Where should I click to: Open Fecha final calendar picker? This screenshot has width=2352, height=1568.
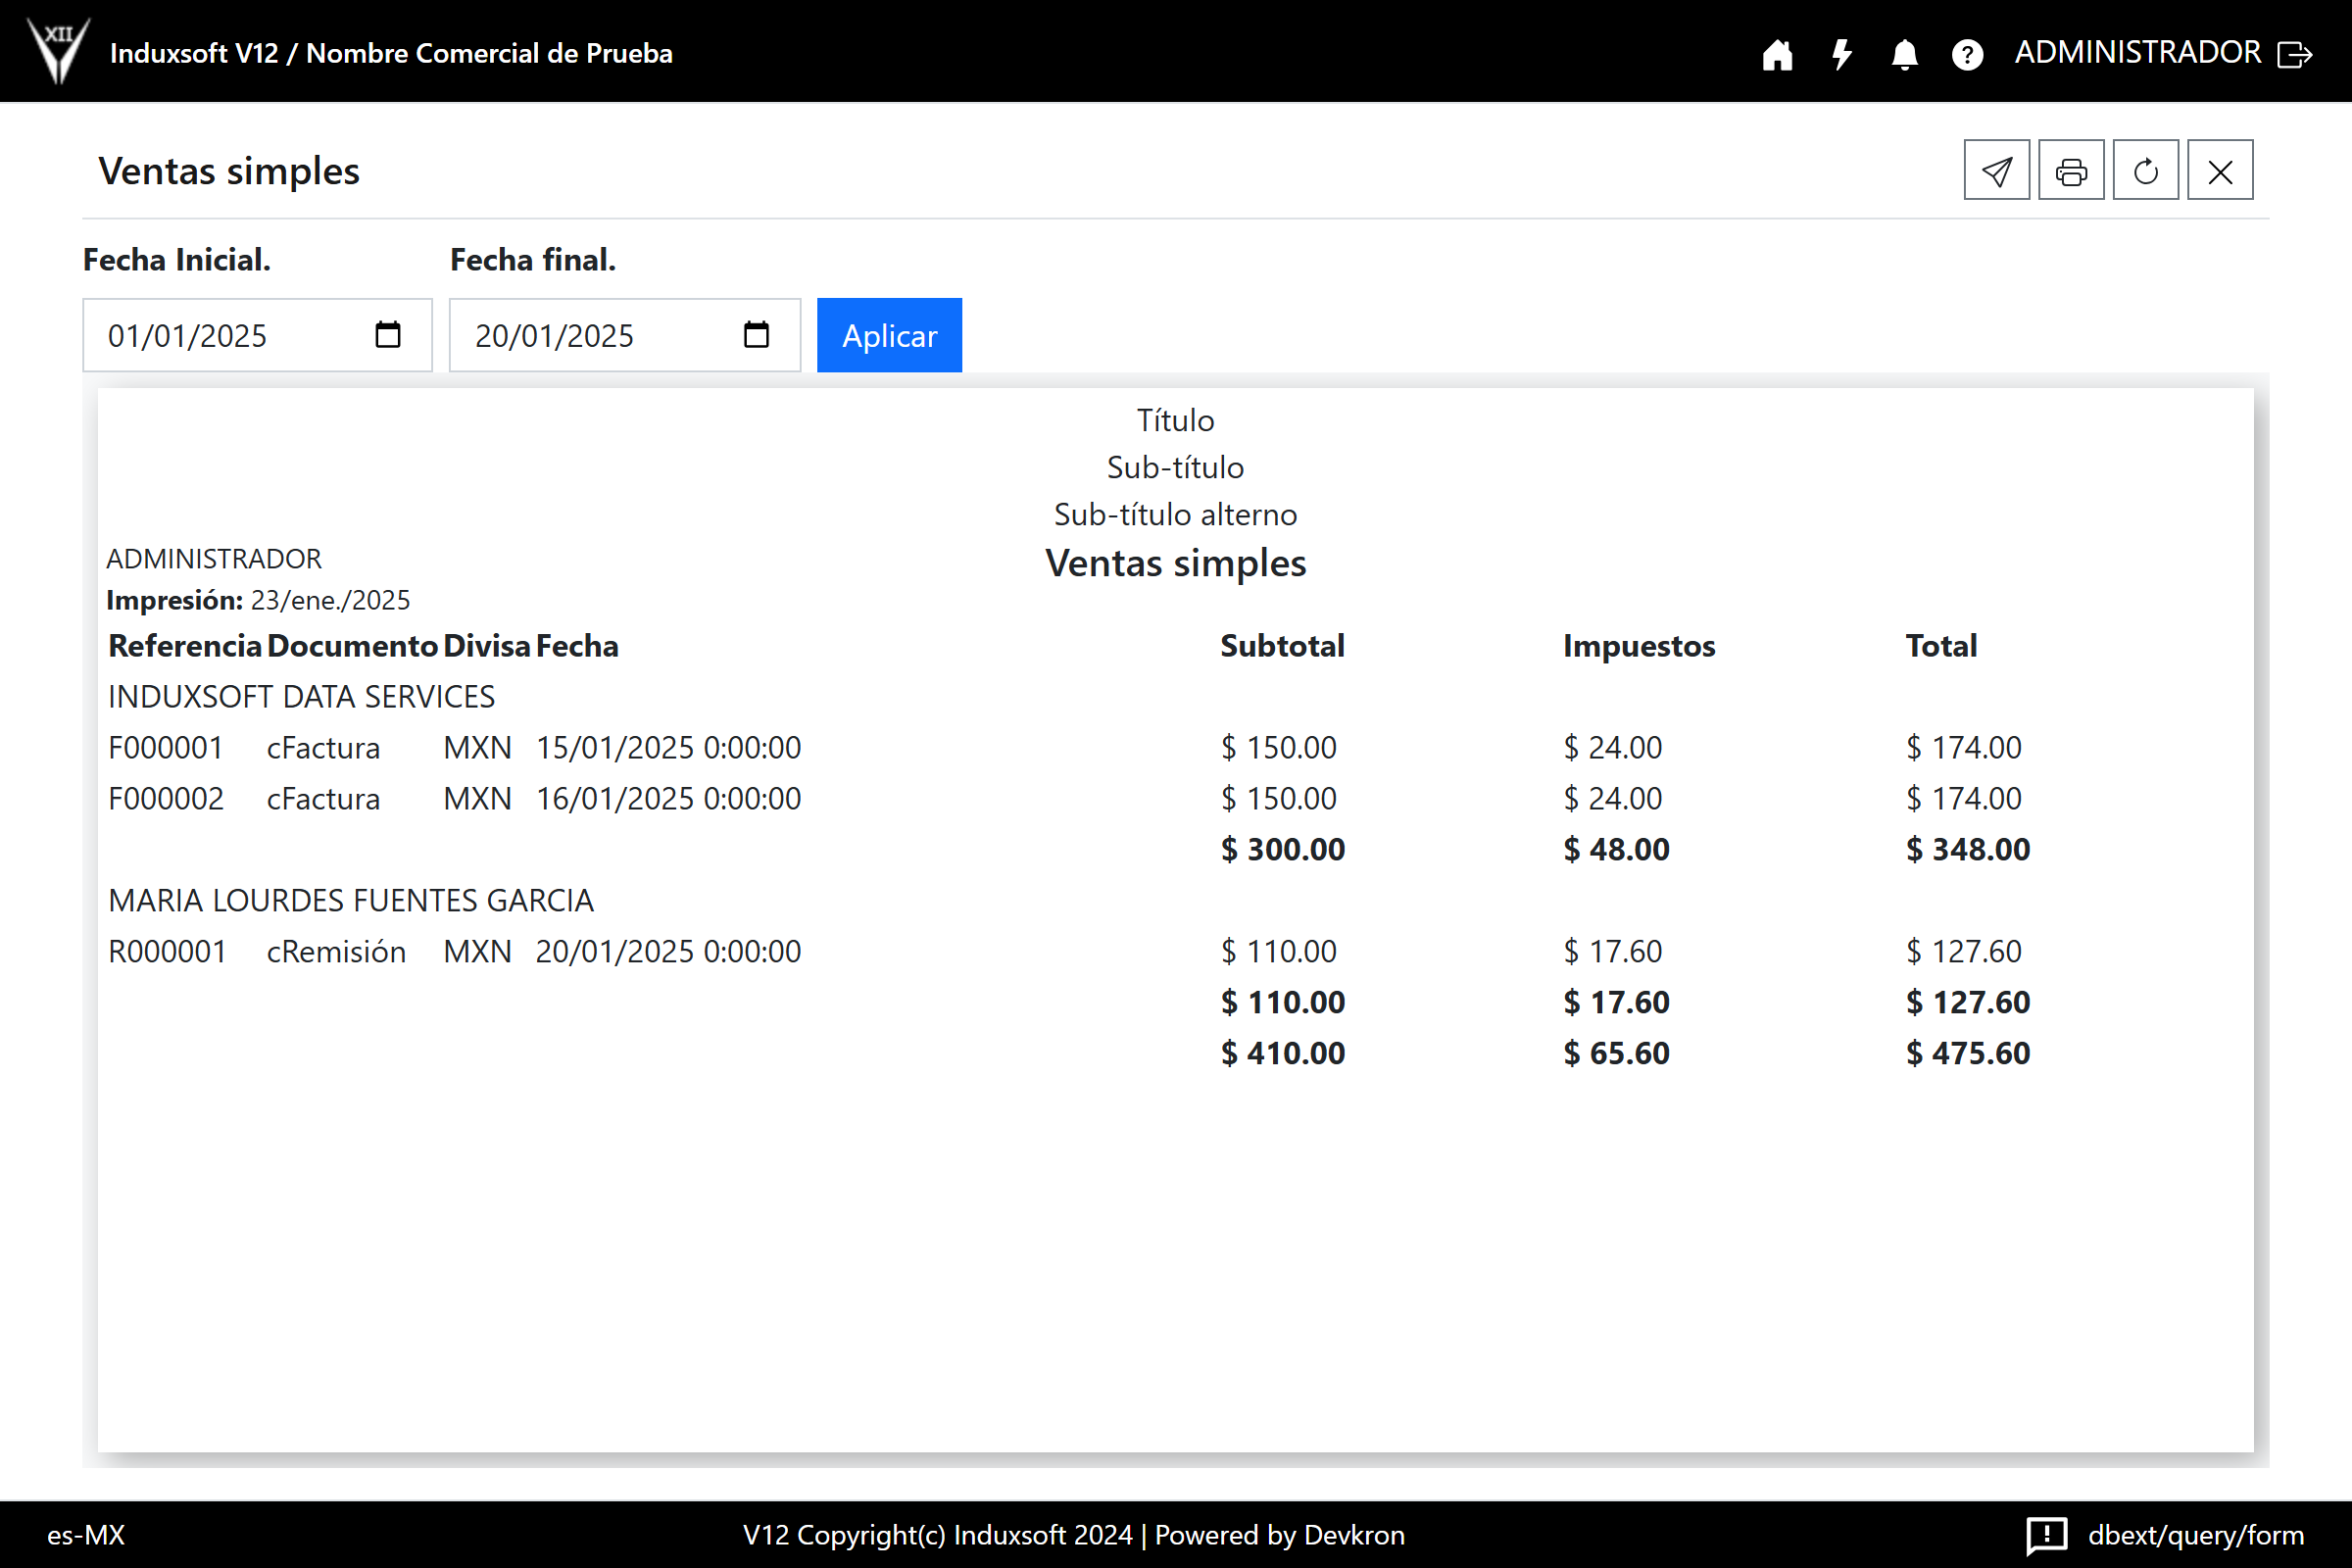point(756,335)
